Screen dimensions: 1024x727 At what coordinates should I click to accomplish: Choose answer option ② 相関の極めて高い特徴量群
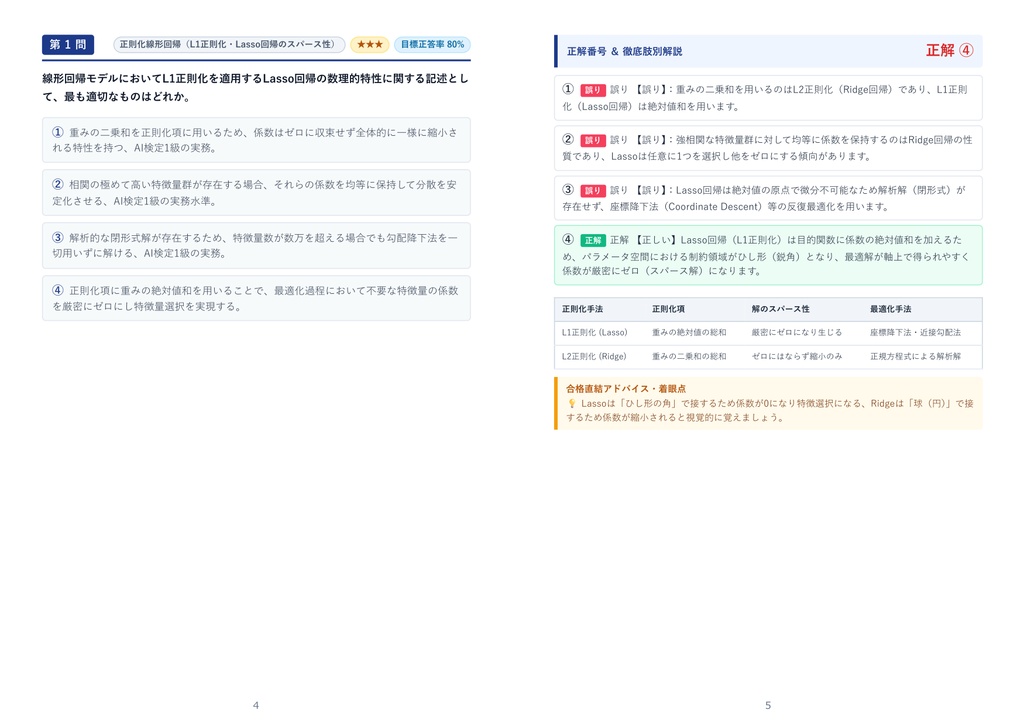click(256, 193)
